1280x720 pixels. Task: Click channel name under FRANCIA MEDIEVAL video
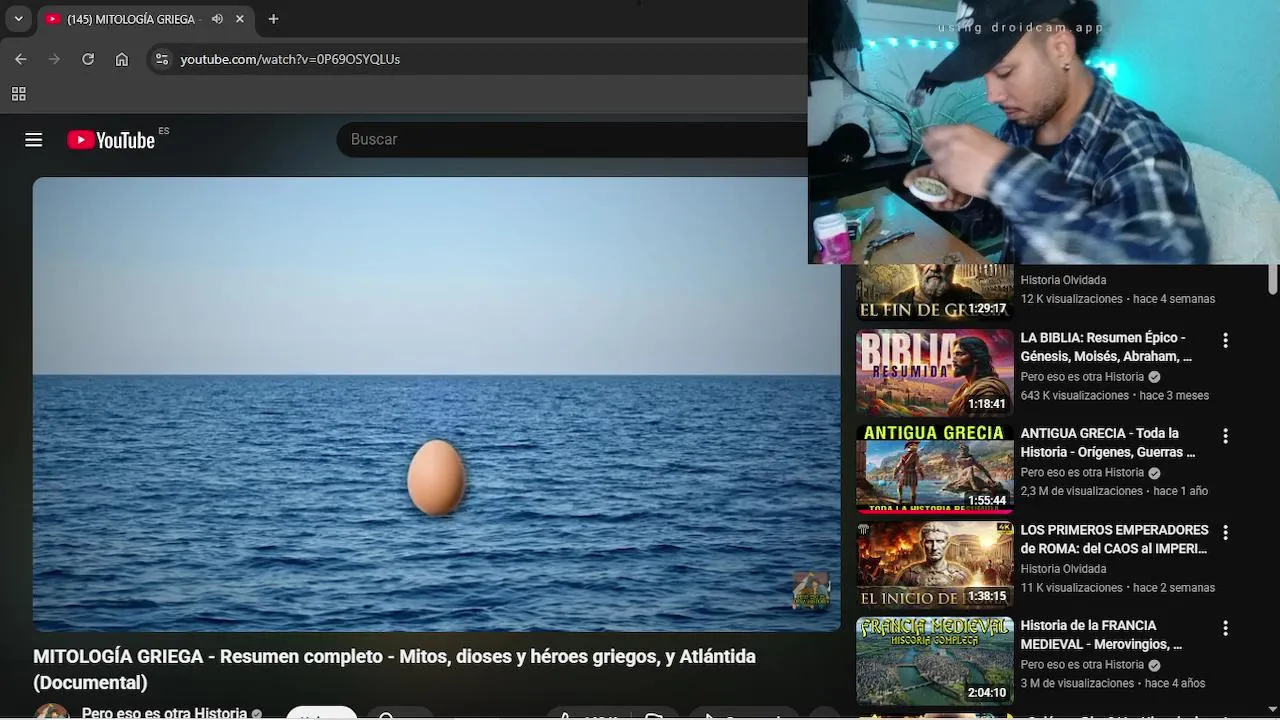[x=1082, y=665]
